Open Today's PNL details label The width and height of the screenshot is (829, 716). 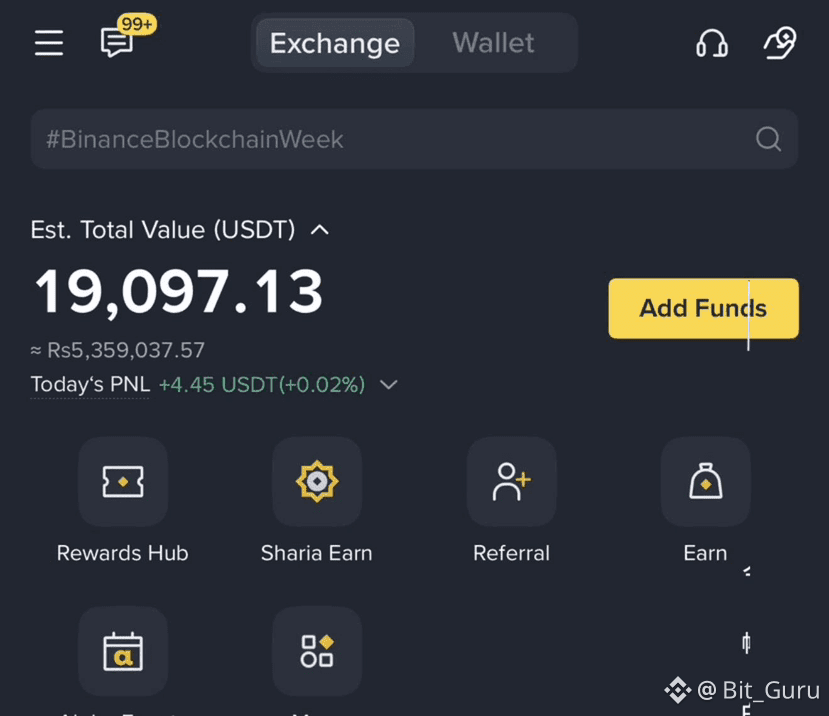[90, 384]
